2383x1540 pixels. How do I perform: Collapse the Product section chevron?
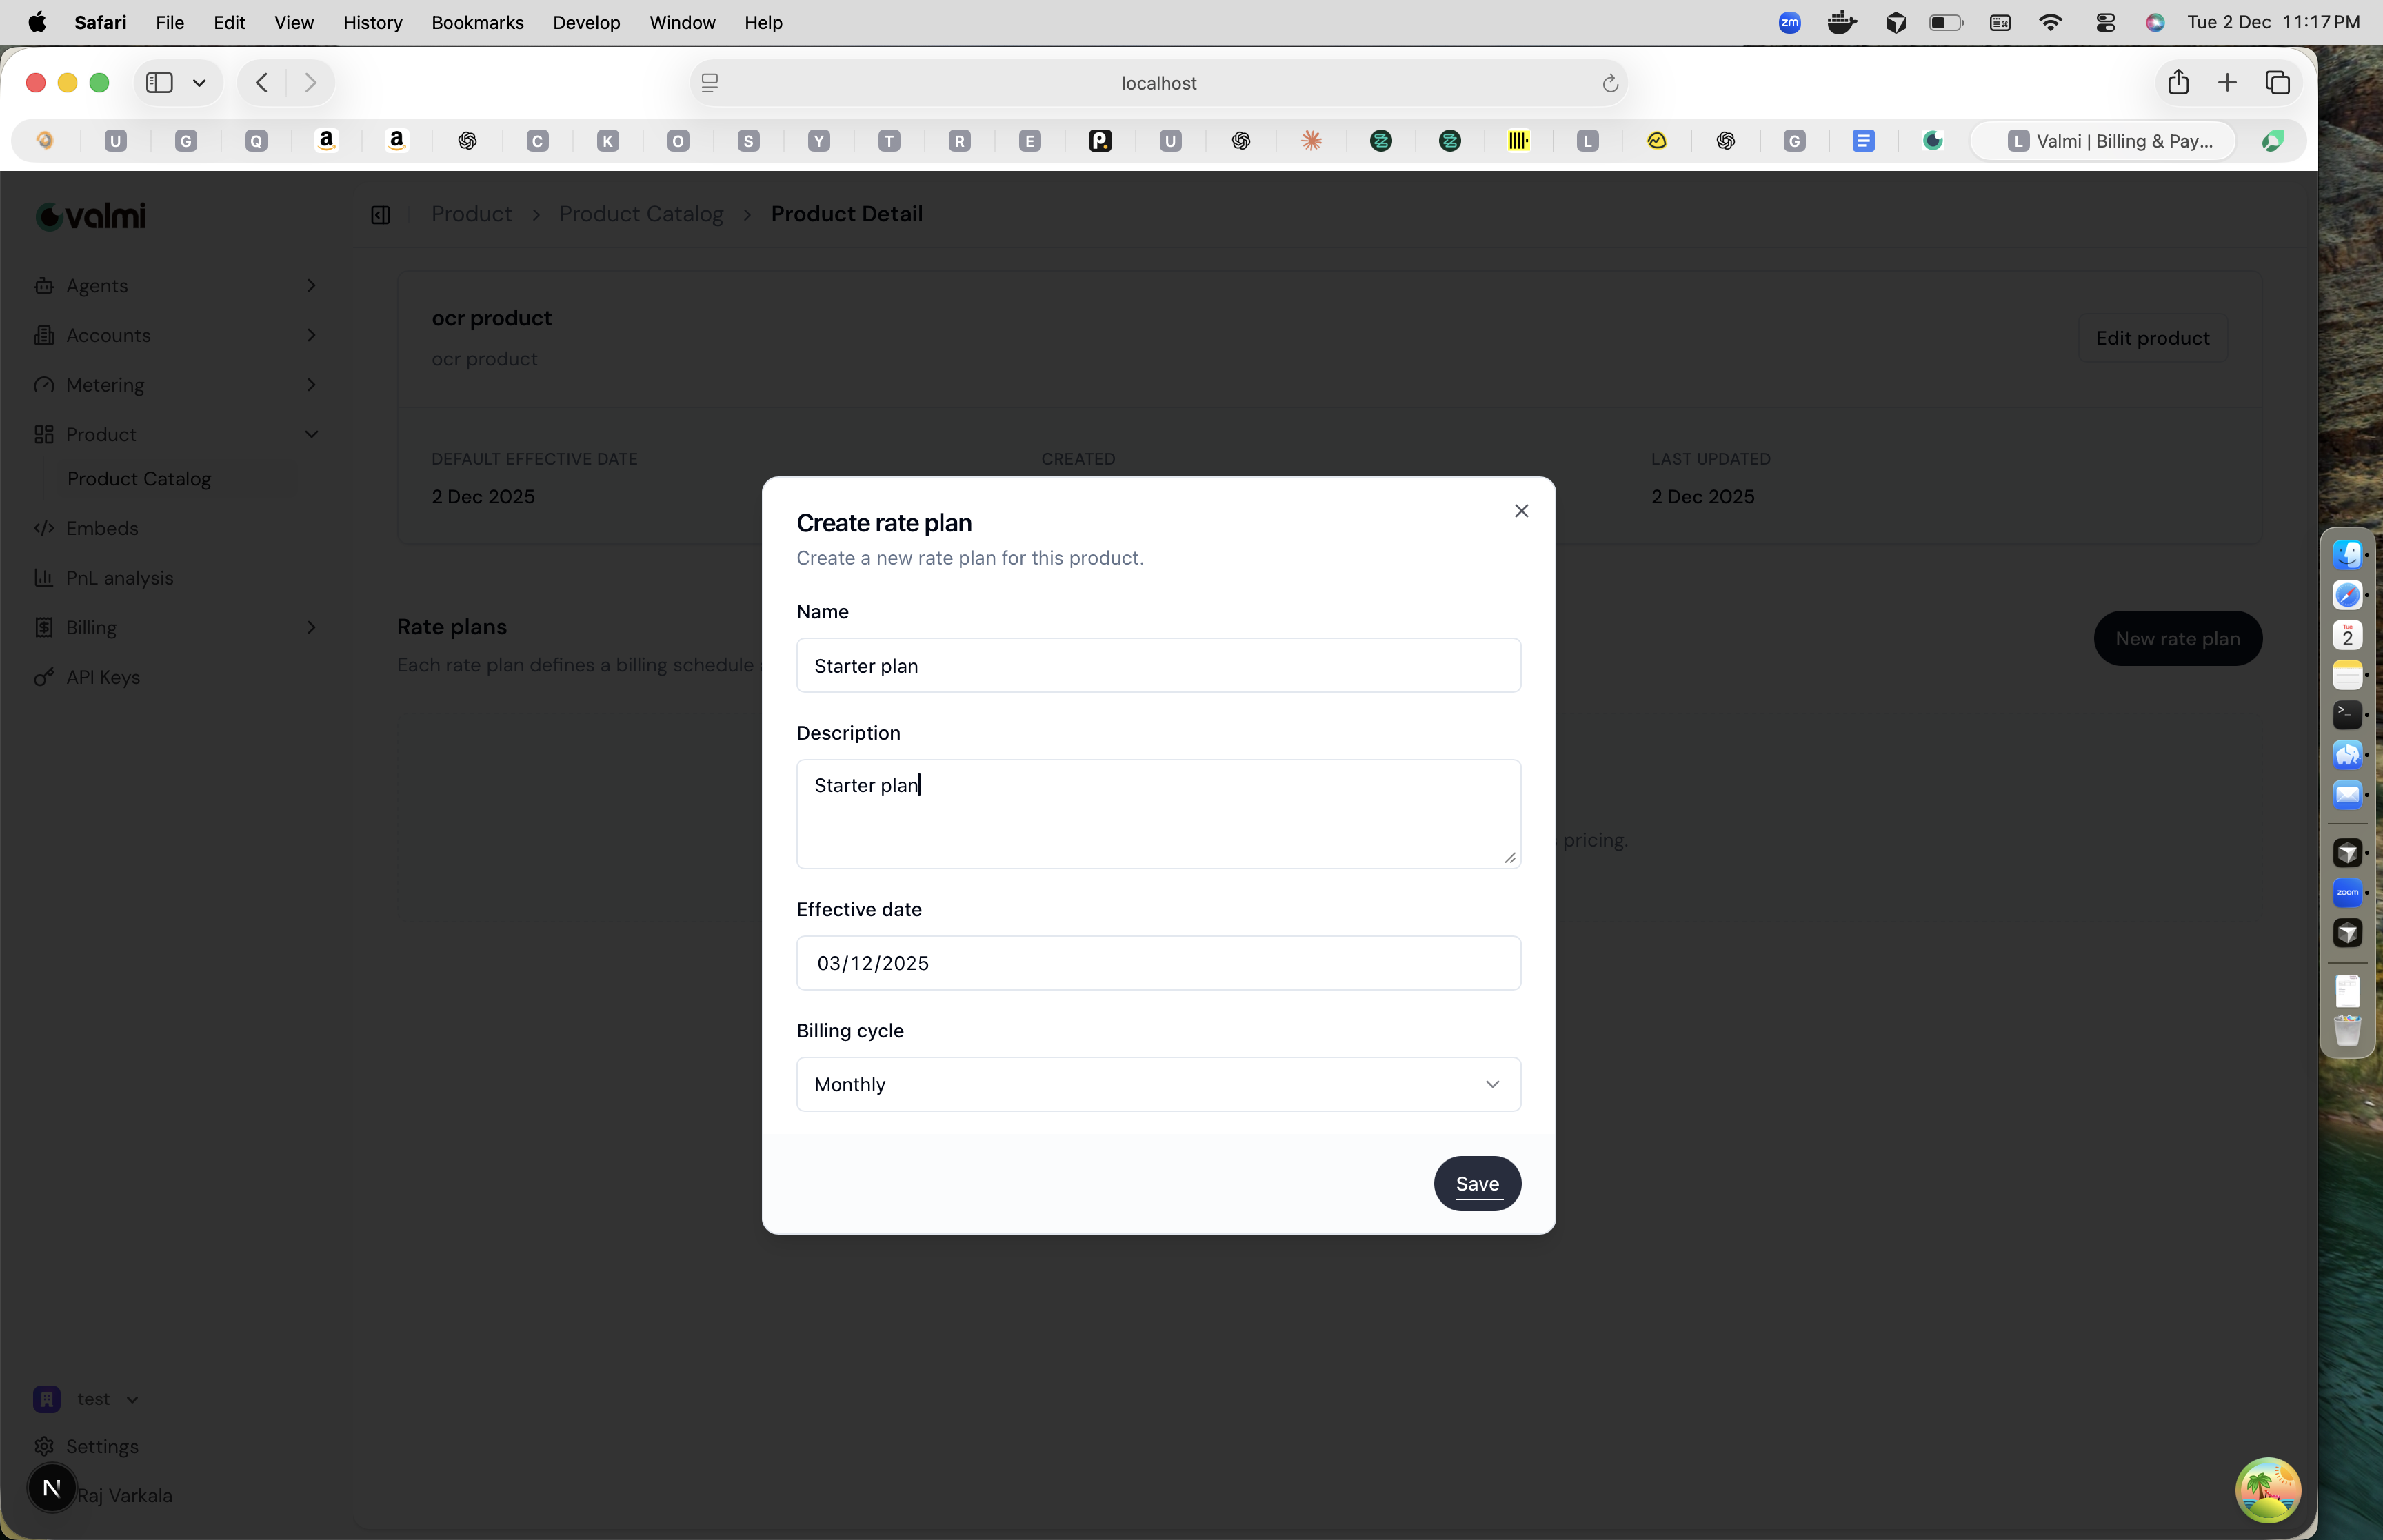[x=312, y=434]
